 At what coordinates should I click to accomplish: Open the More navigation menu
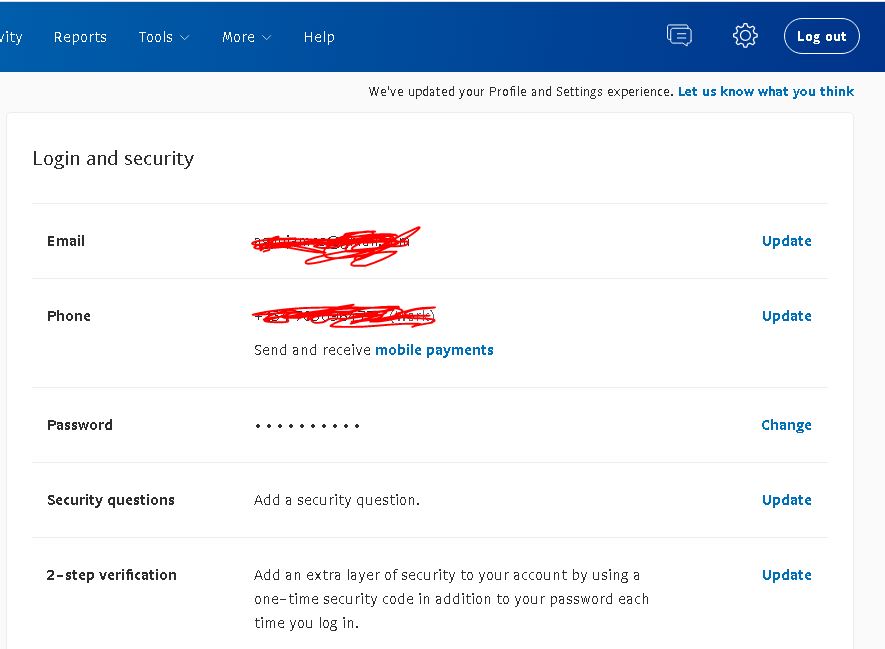pos(240,37)
